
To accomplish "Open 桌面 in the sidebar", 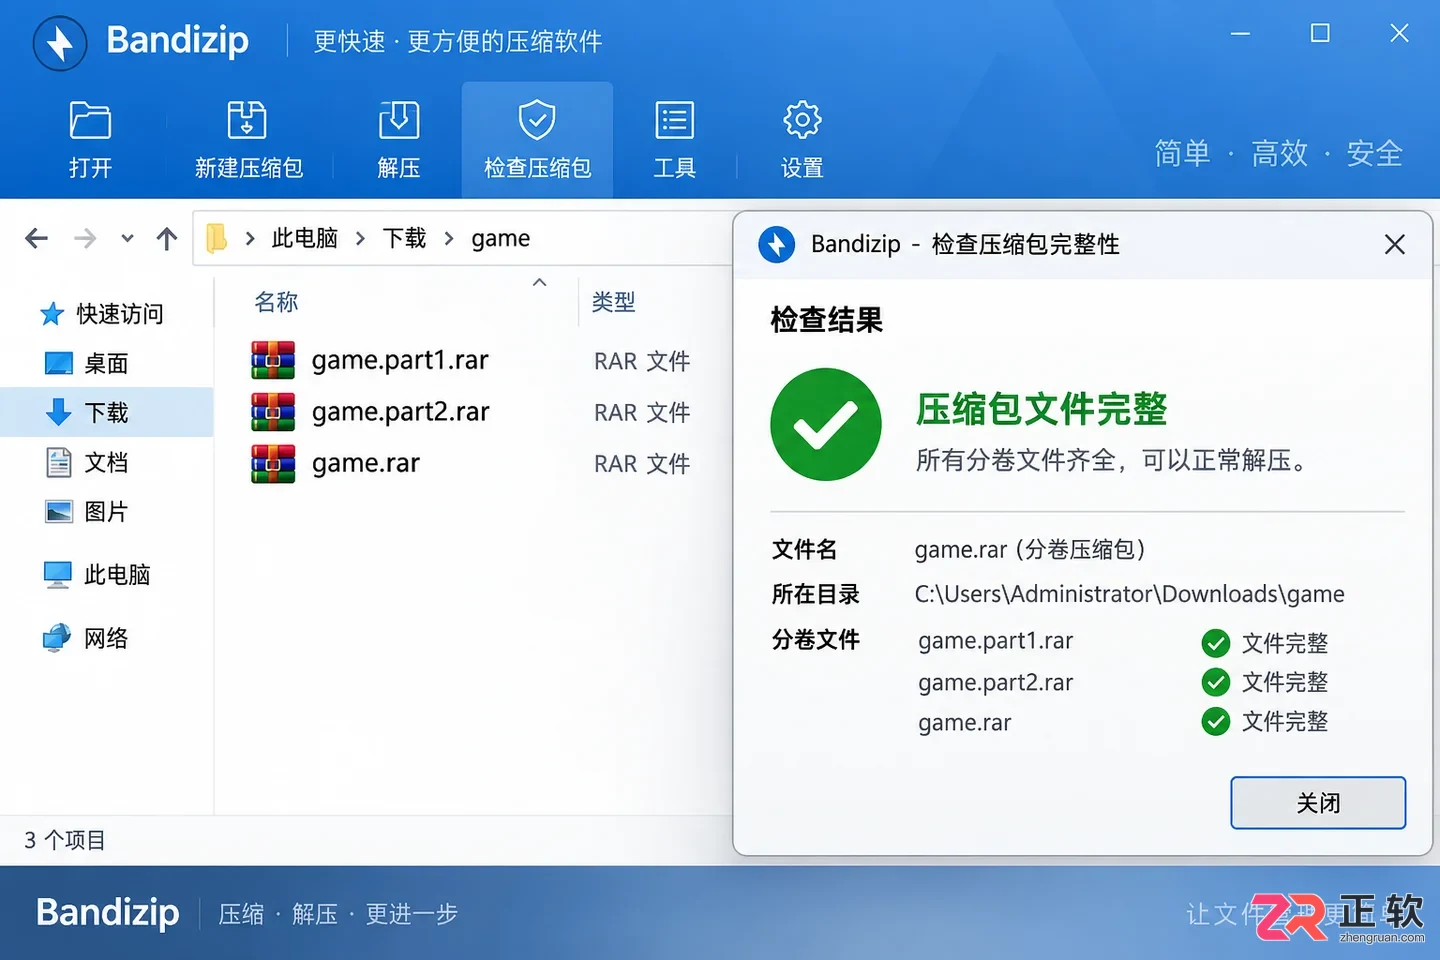I will click(87, 363).
